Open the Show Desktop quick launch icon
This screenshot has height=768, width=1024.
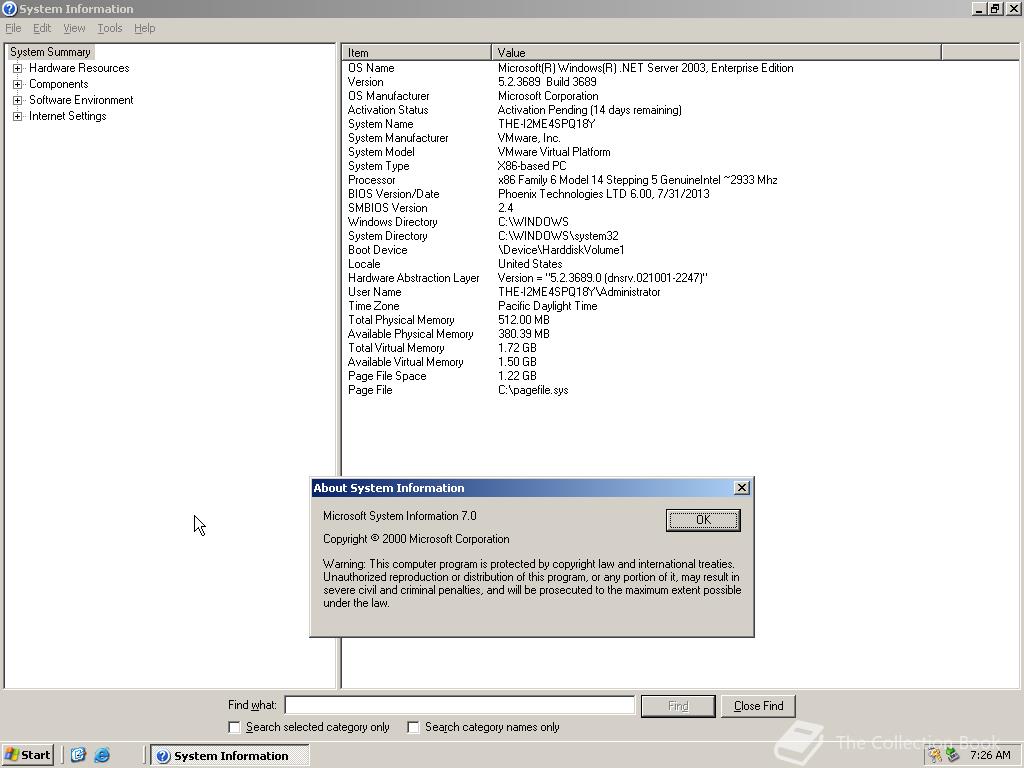click(x=78, y=755)
